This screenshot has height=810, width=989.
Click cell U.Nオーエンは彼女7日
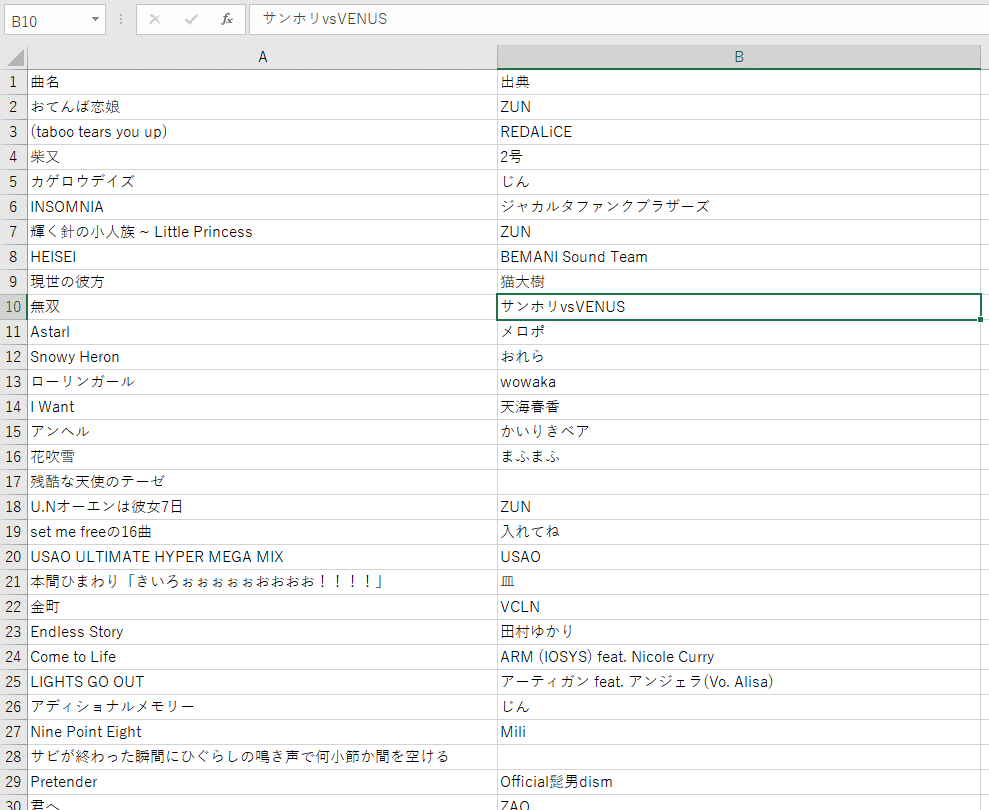click(262, 507)
